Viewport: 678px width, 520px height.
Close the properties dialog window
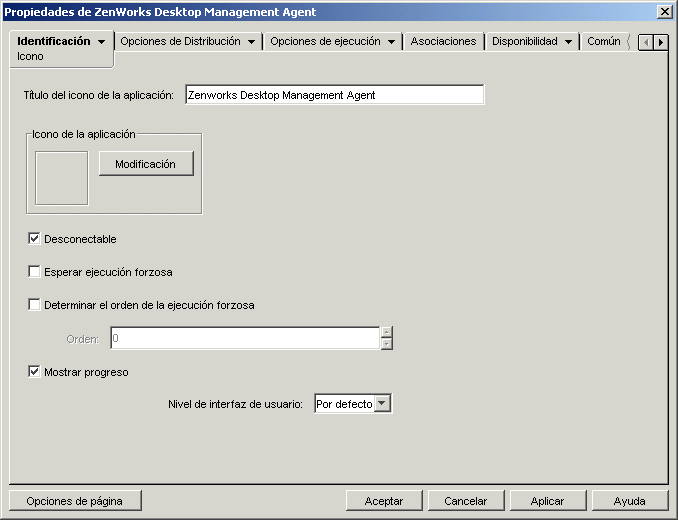(665, 12)
